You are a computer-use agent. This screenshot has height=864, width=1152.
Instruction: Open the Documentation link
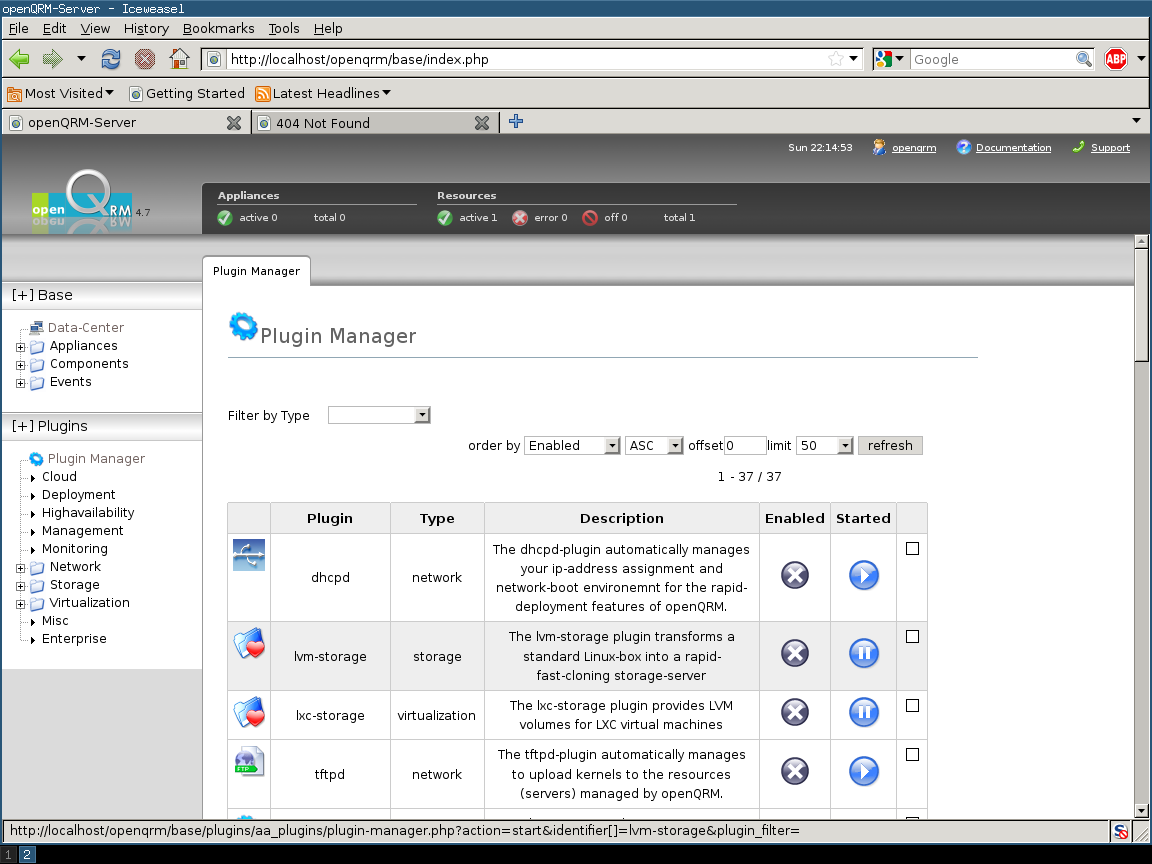[x=1013, y=148]
